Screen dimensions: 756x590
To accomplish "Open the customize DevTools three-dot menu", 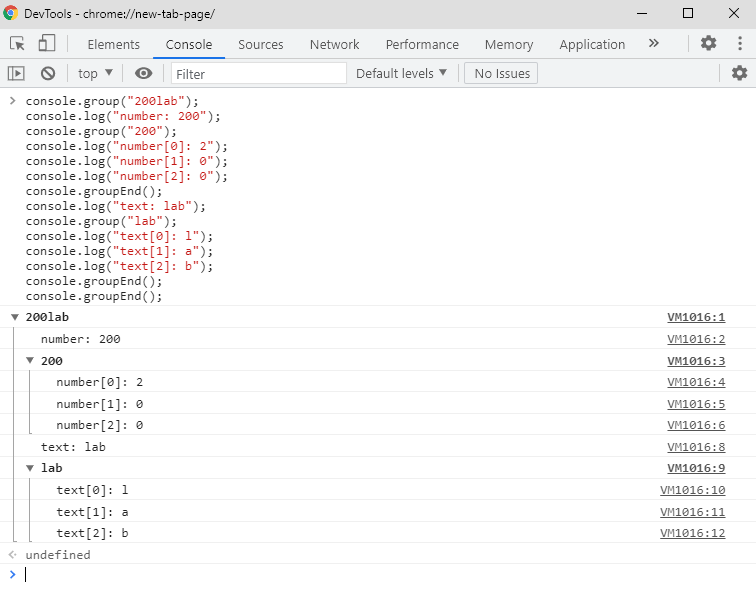I will click(x=739, y=44).
